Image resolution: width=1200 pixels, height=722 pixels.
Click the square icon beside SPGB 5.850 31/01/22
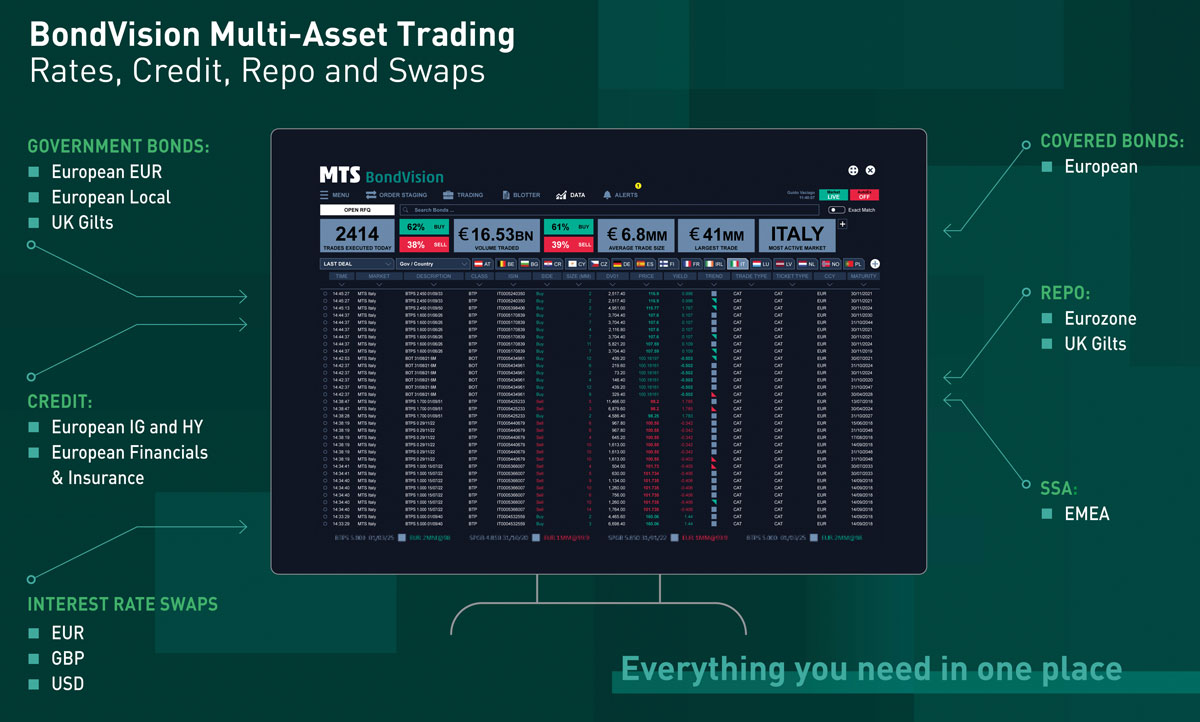(675, 538)
